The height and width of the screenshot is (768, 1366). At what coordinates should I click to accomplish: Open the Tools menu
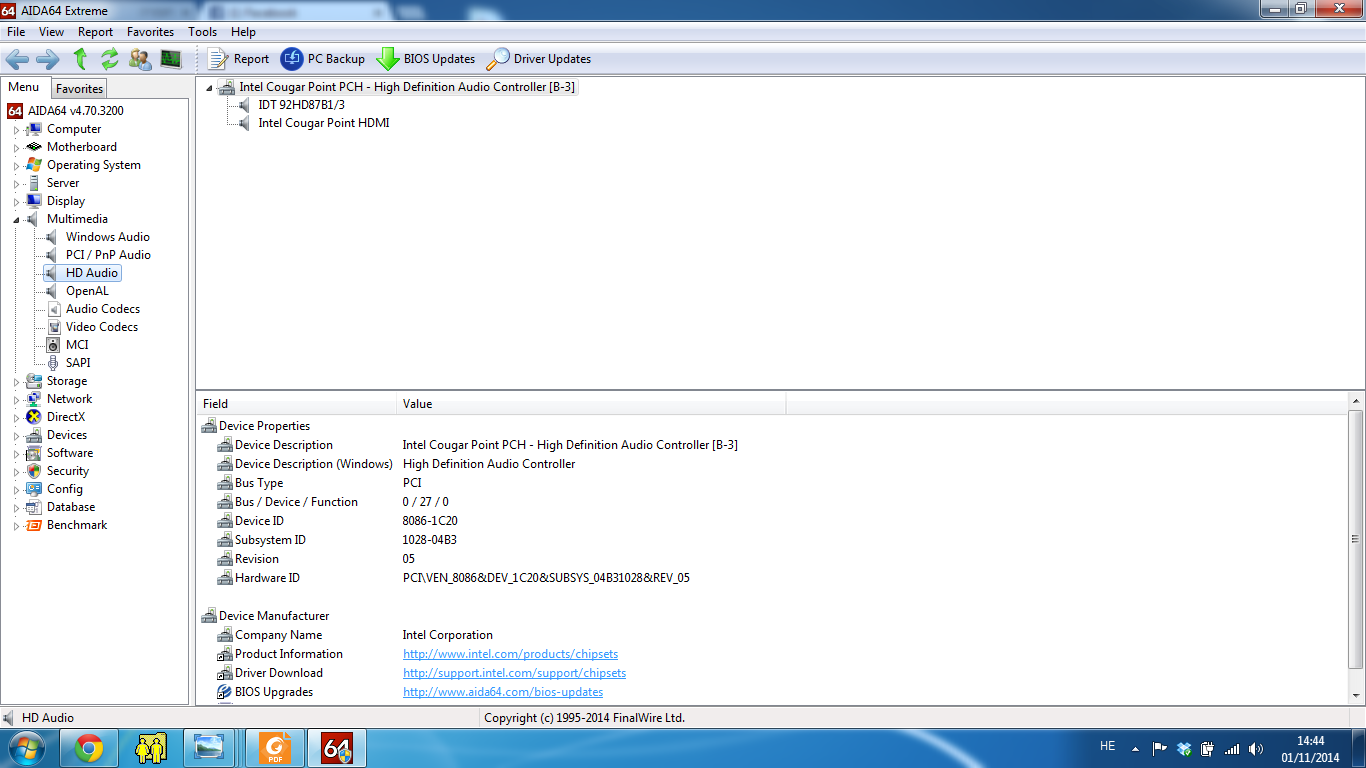coord(202,32)
